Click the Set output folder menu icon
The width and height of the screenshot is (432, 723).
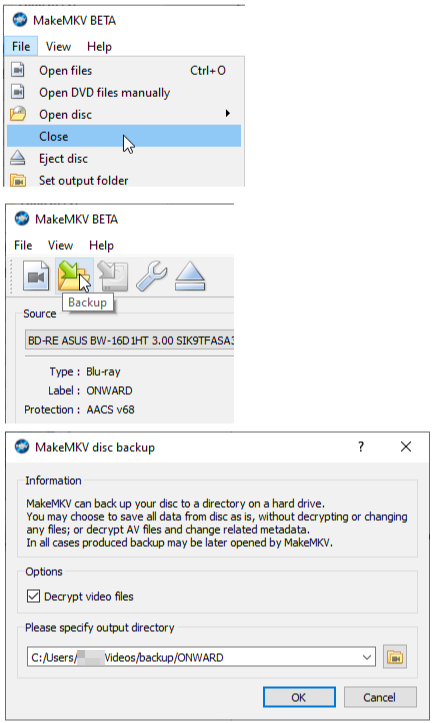[18, 180]
